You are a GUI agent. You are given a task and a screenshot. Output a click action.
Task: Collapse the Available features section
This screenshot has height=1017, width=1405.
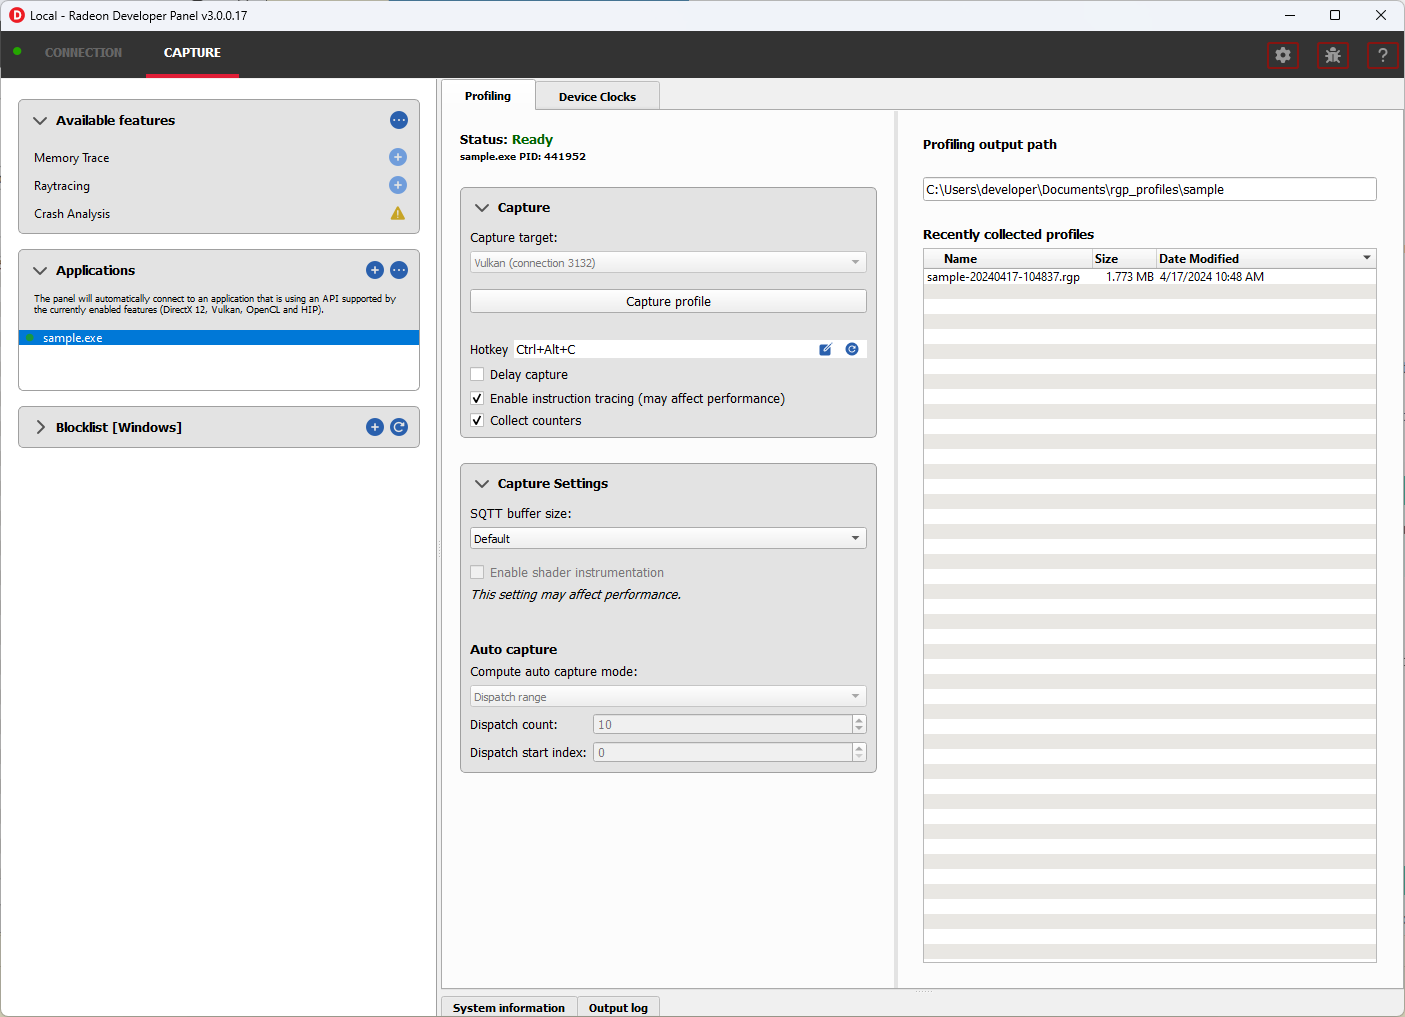pos(40,120)
